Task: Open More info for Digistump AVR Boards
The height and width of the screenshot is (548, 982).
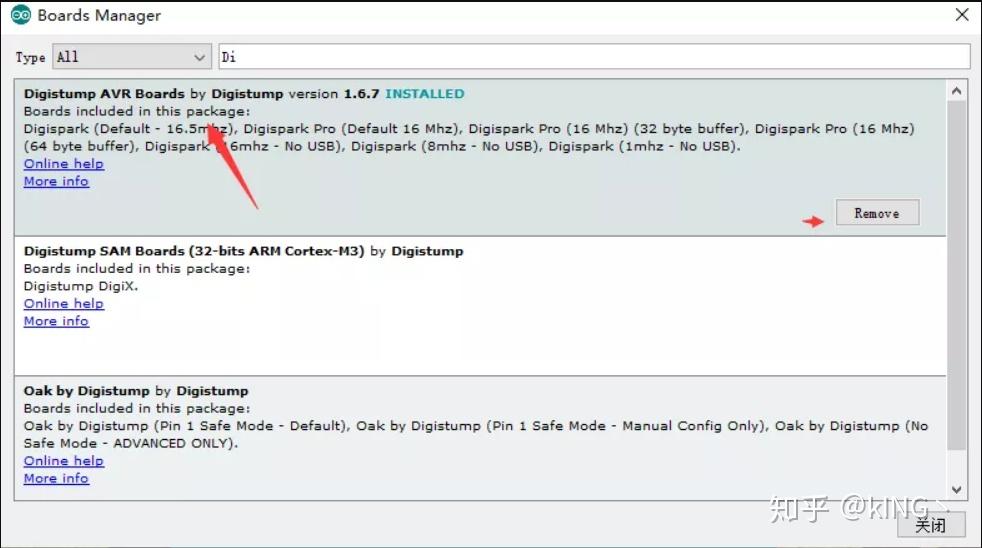Action: (x=56, y=181)
